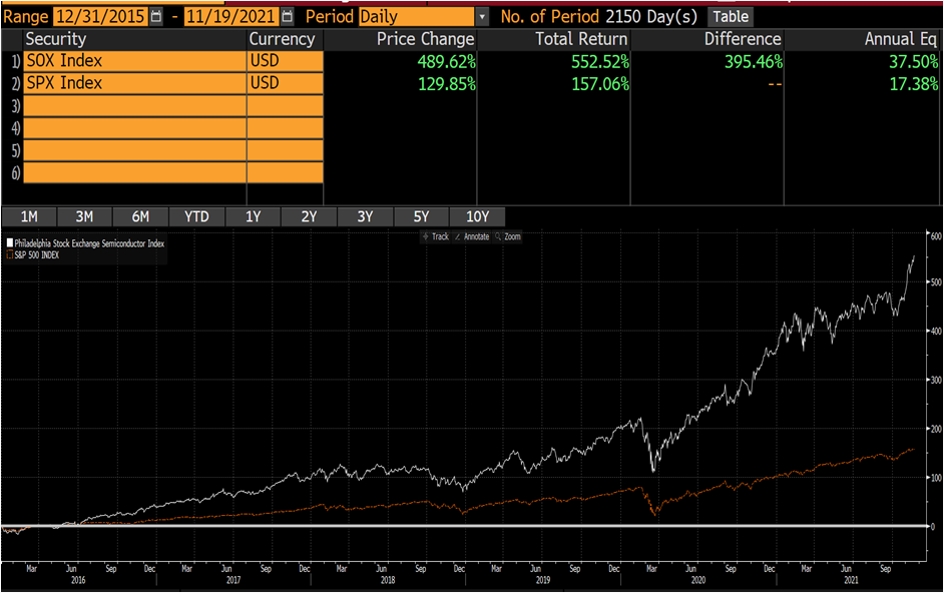Click empty security field in row 6

pyautogui.click(x=134, y=172)
